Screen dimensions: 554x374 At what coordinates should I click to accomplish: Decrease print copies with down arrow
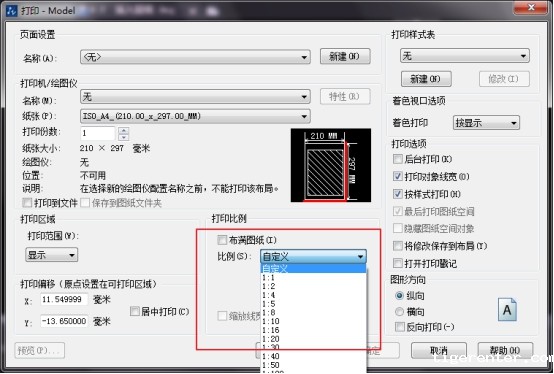click(x=124, y=137)
